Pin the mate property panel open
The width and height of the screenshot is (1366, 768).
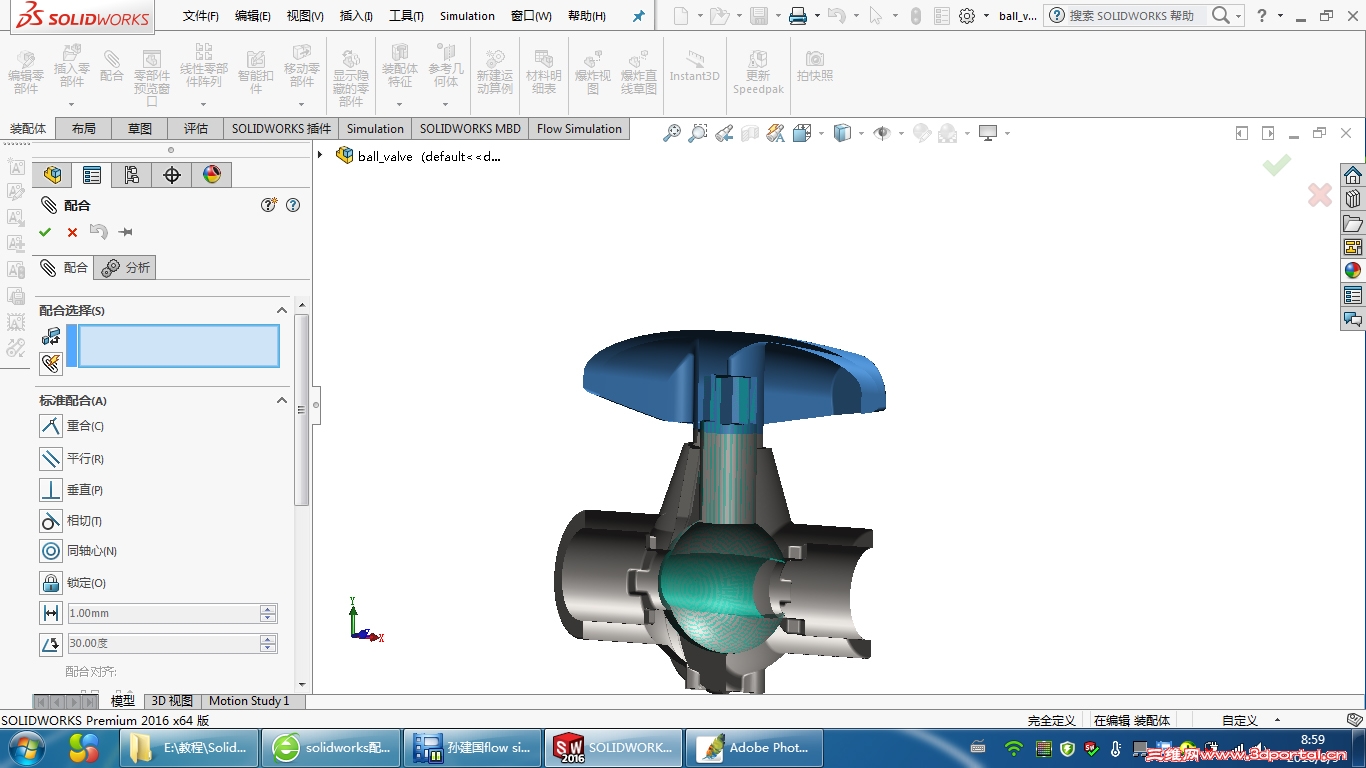(125, 232)
